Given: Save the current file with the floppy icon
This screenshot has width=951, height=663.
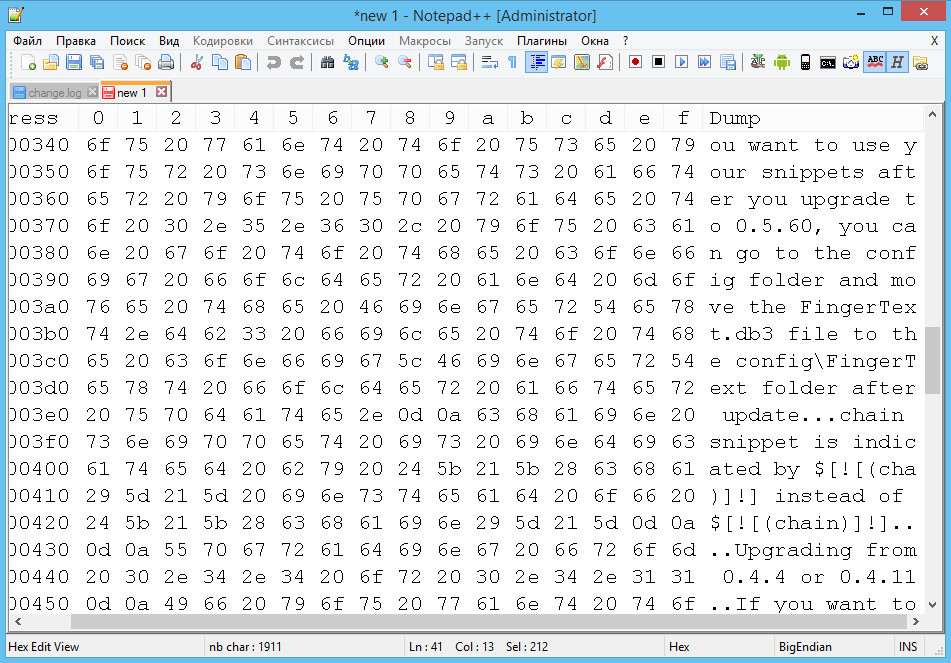Looking at the screenshot, I should [74, 62].
